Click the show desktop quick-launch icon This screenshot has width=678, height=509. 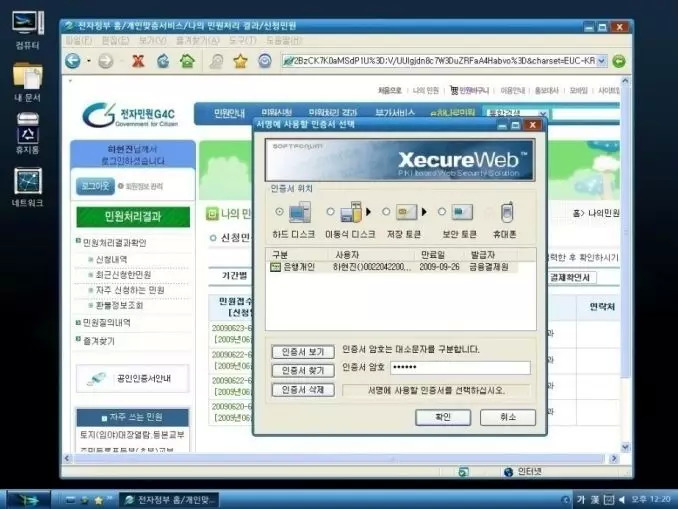coord(70,500)
